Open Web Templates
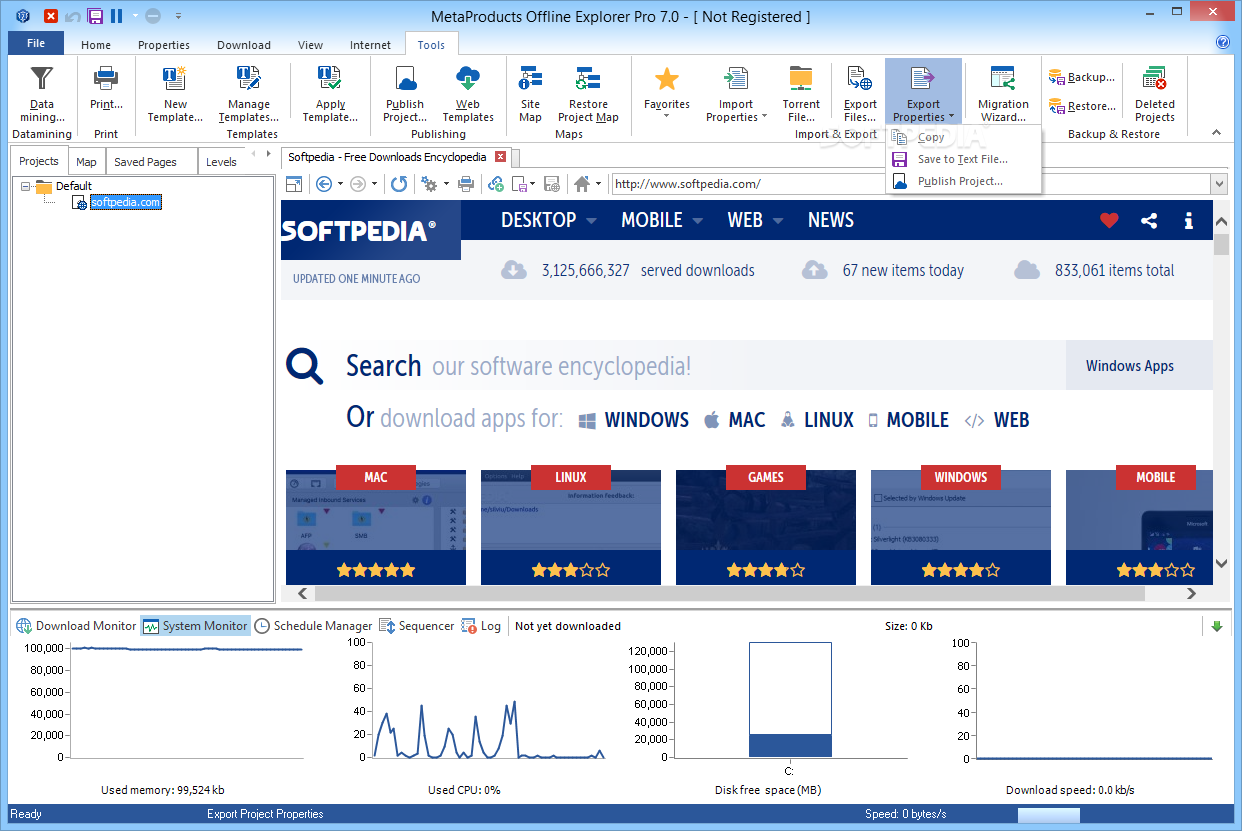This screenshot has height=831, width=1242. 468,93
